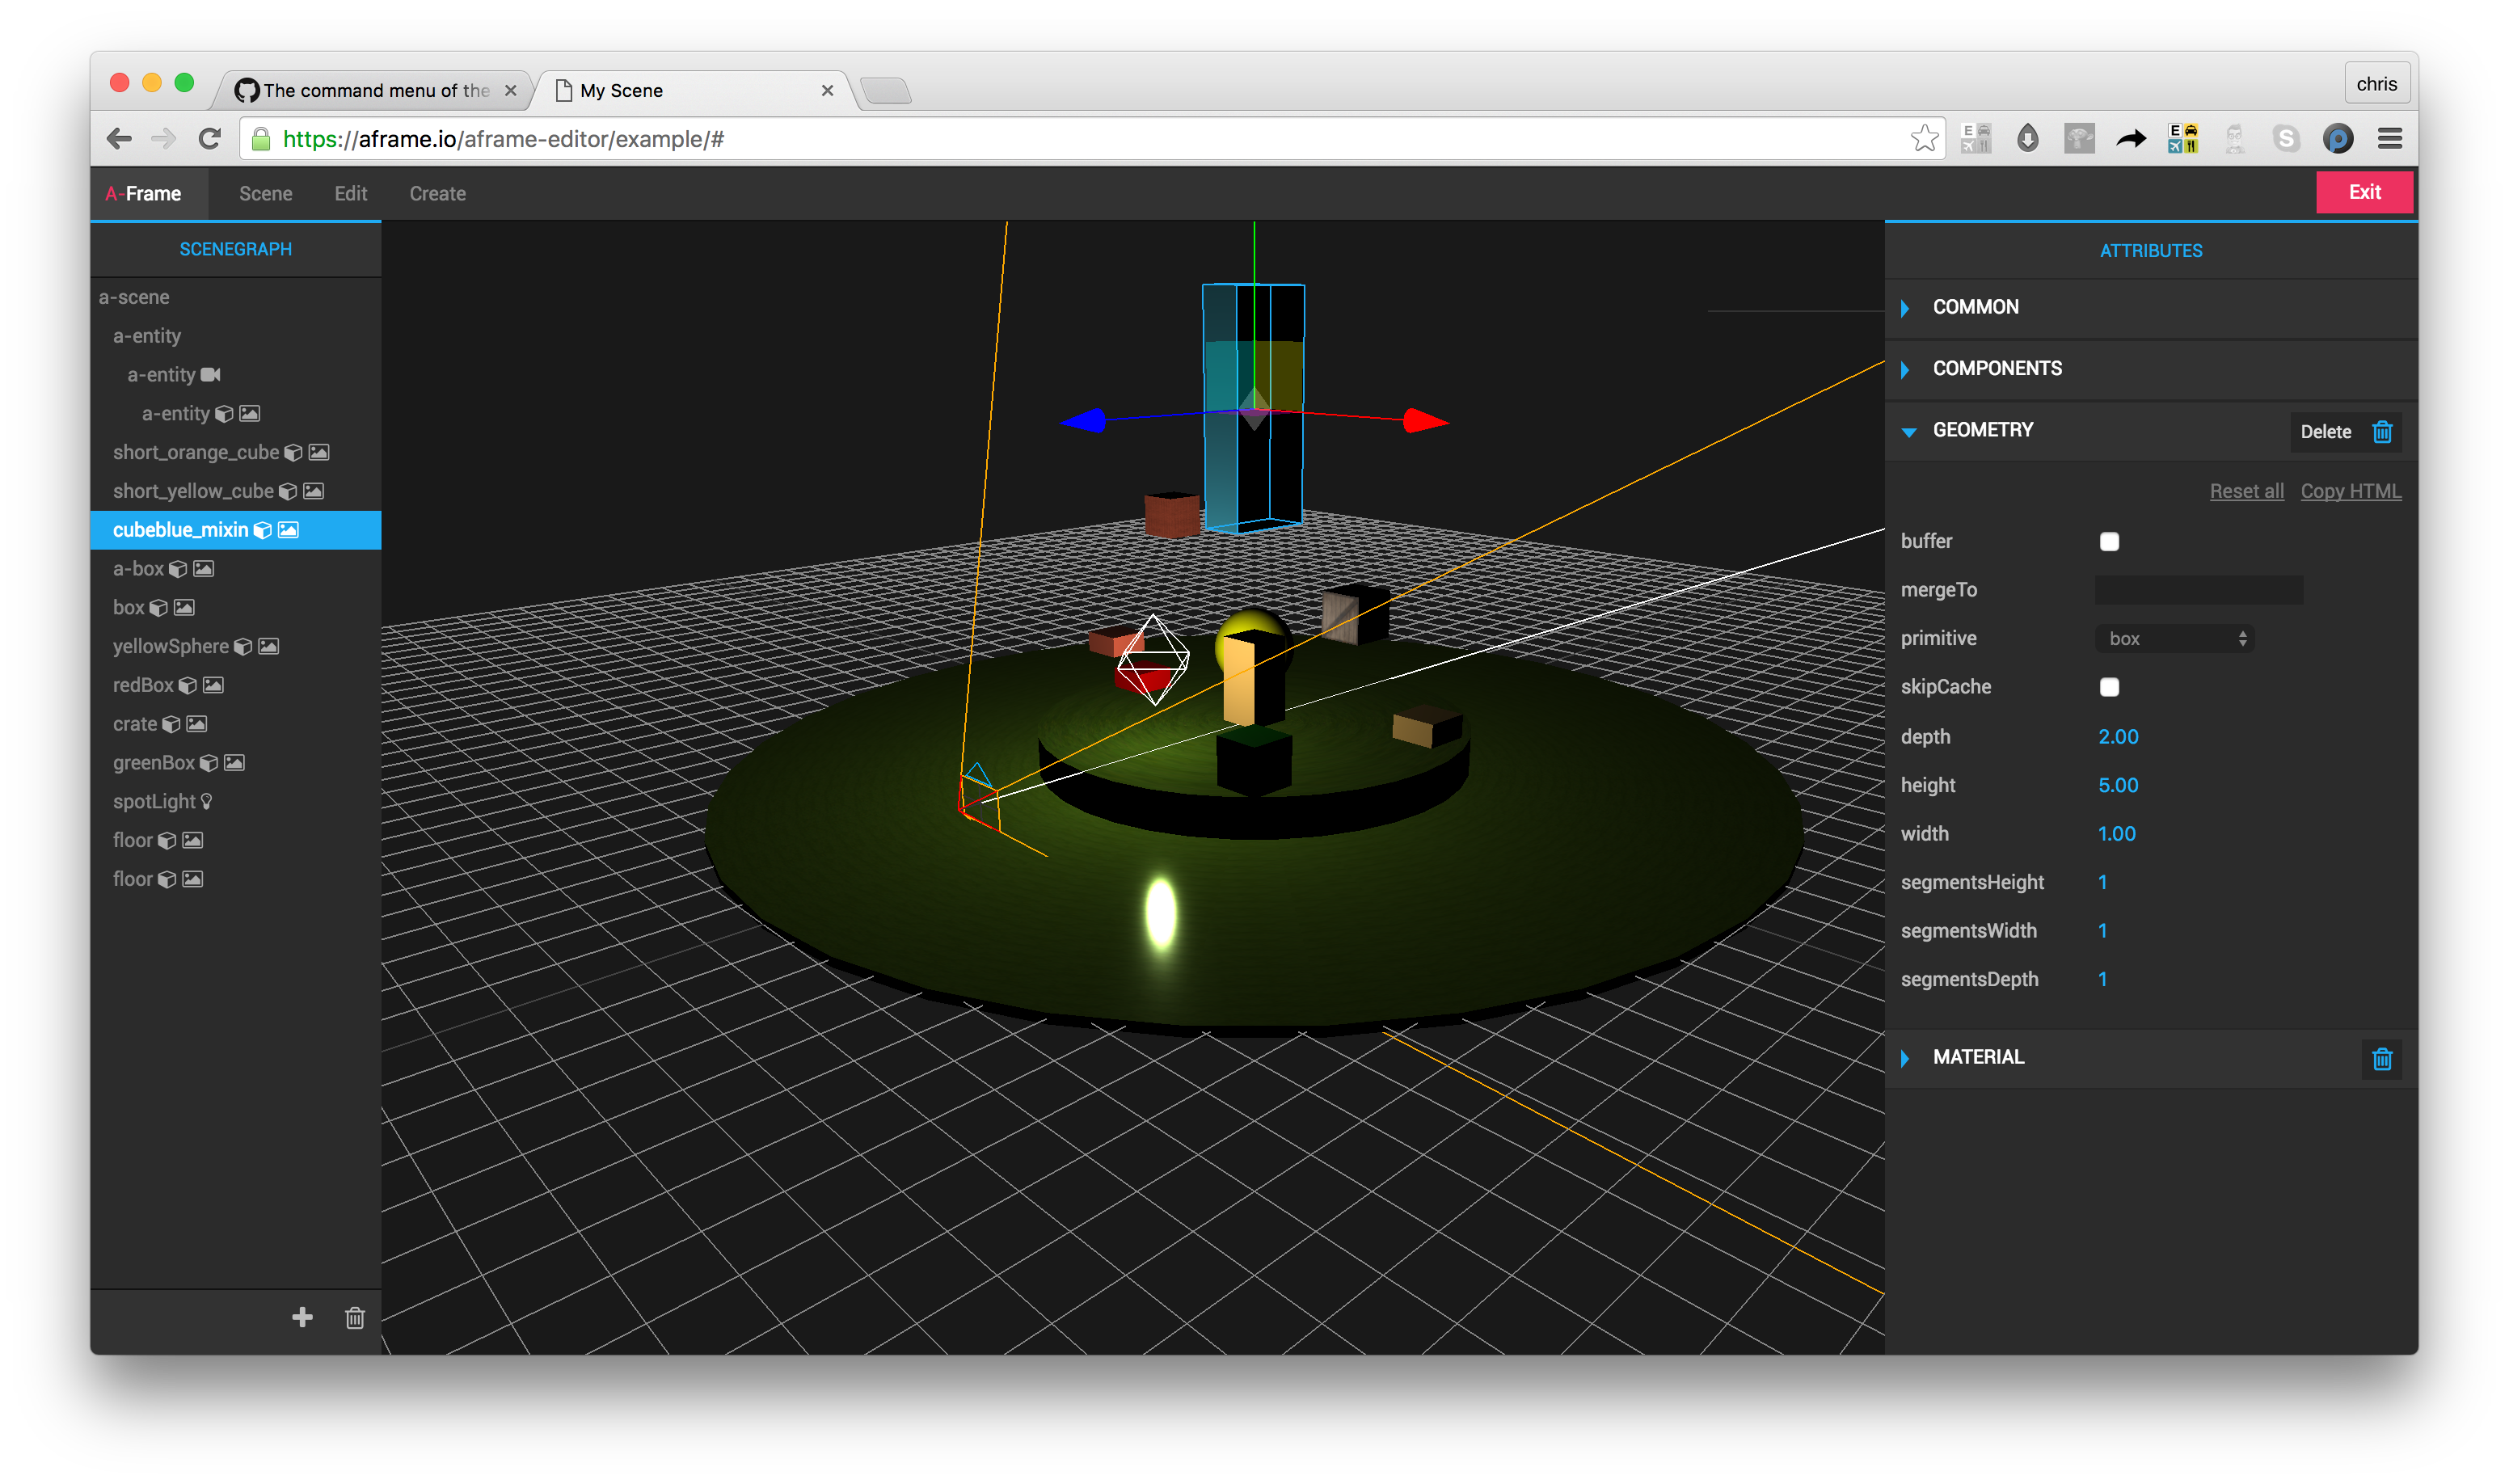The image size is (2509, 1484).
Task: Open the Create menu
Action: point(437,193)
